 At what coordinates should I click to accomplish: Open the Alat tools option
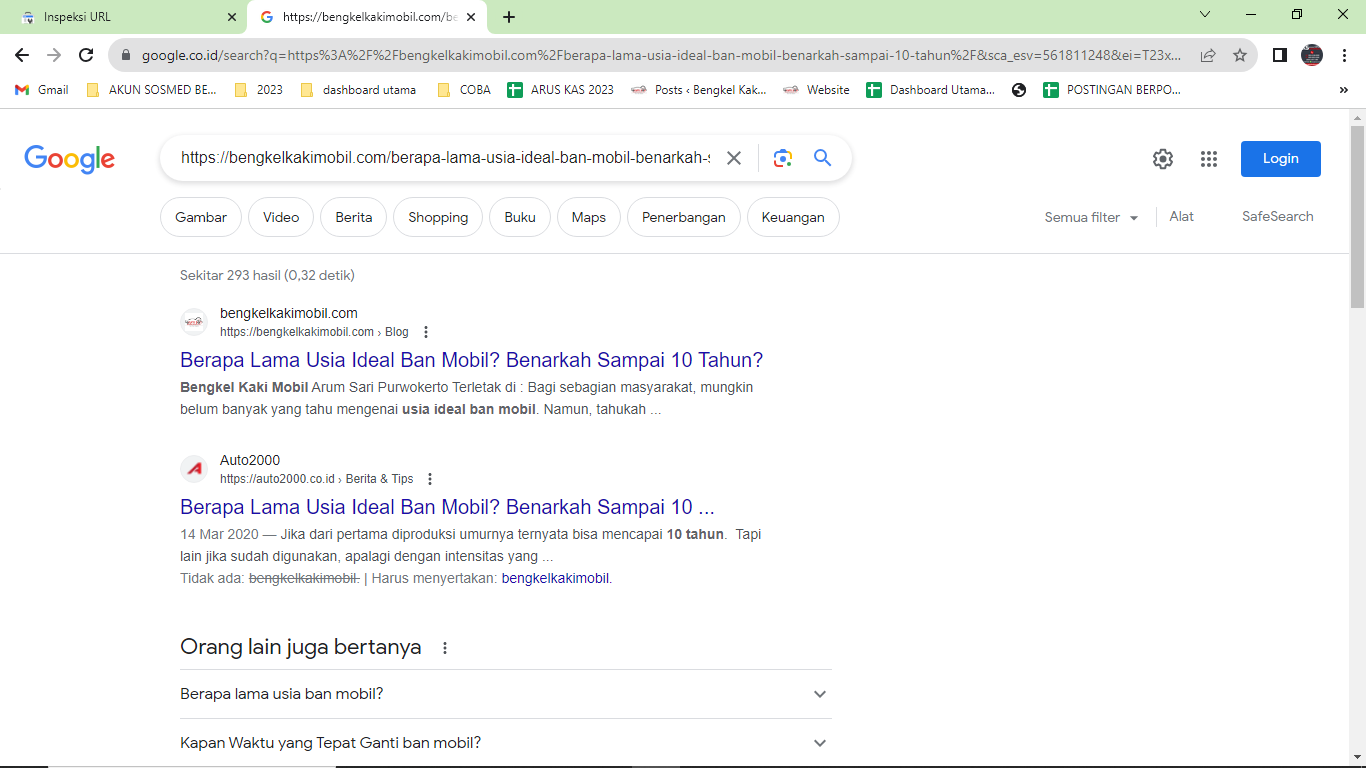pos(1181,216)
